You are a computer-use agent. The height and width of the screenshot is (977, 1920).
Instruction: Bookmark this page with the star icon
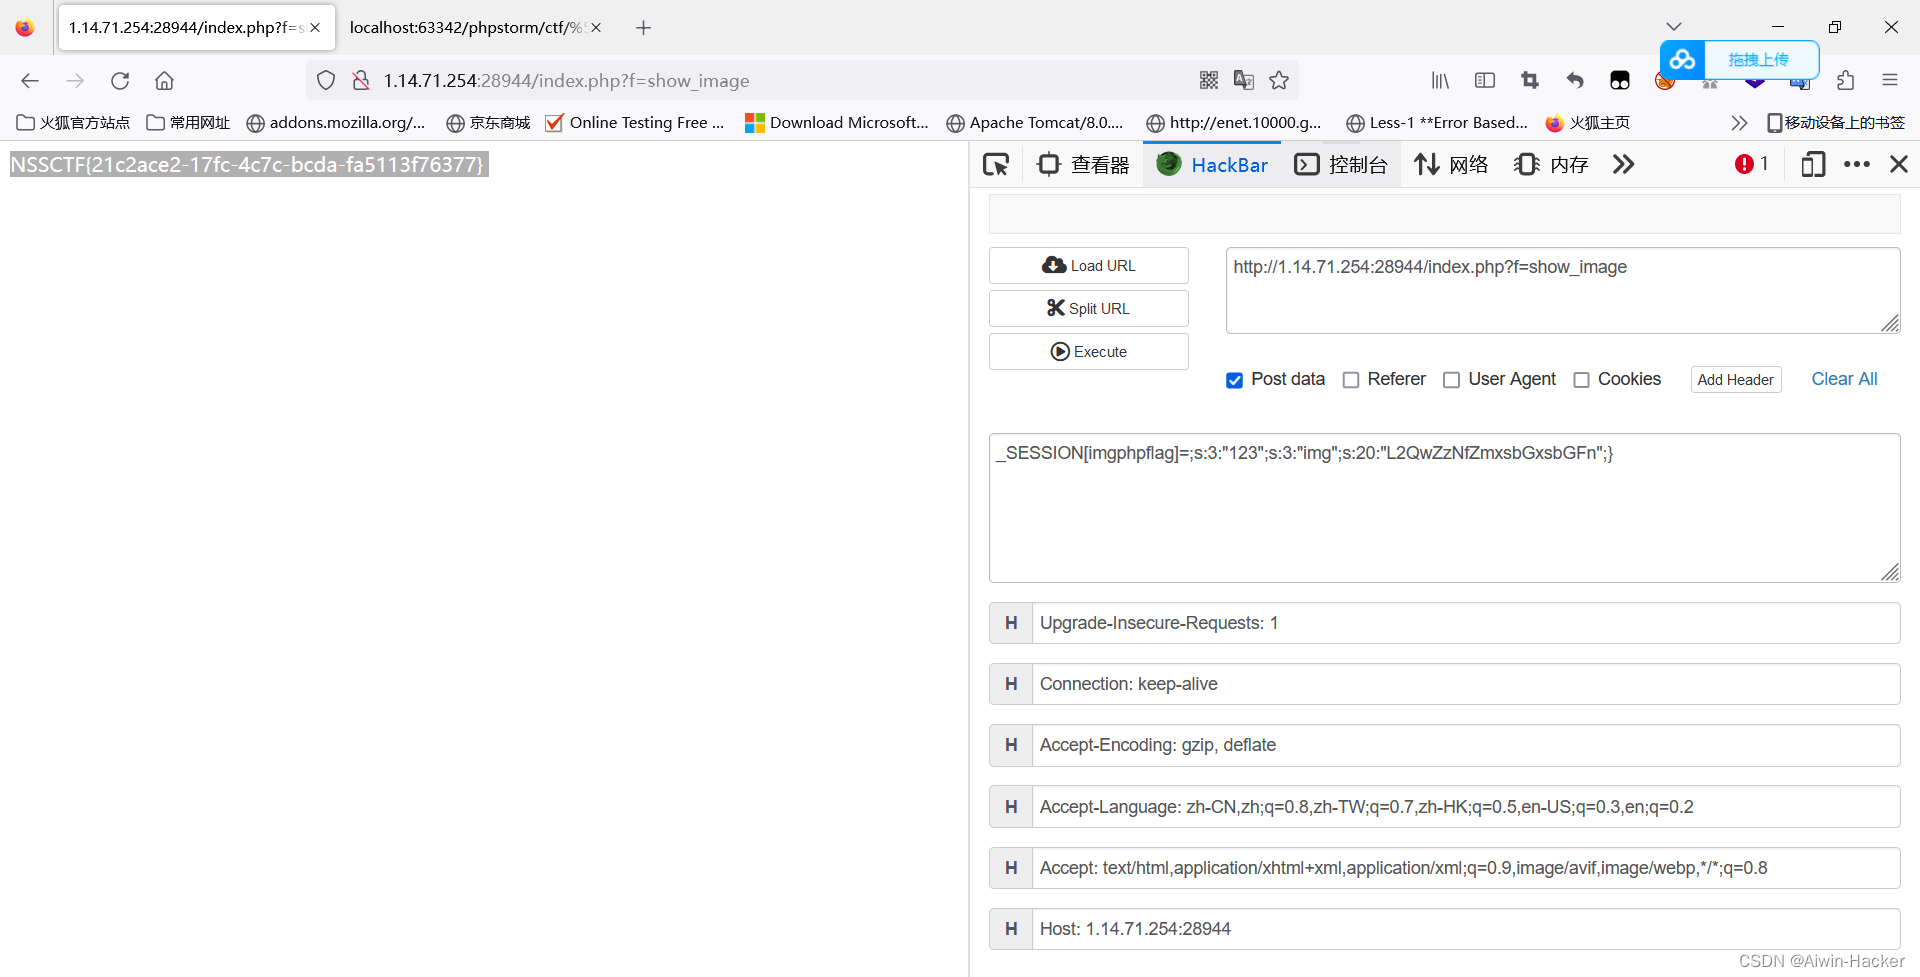tap(1279, 80)
